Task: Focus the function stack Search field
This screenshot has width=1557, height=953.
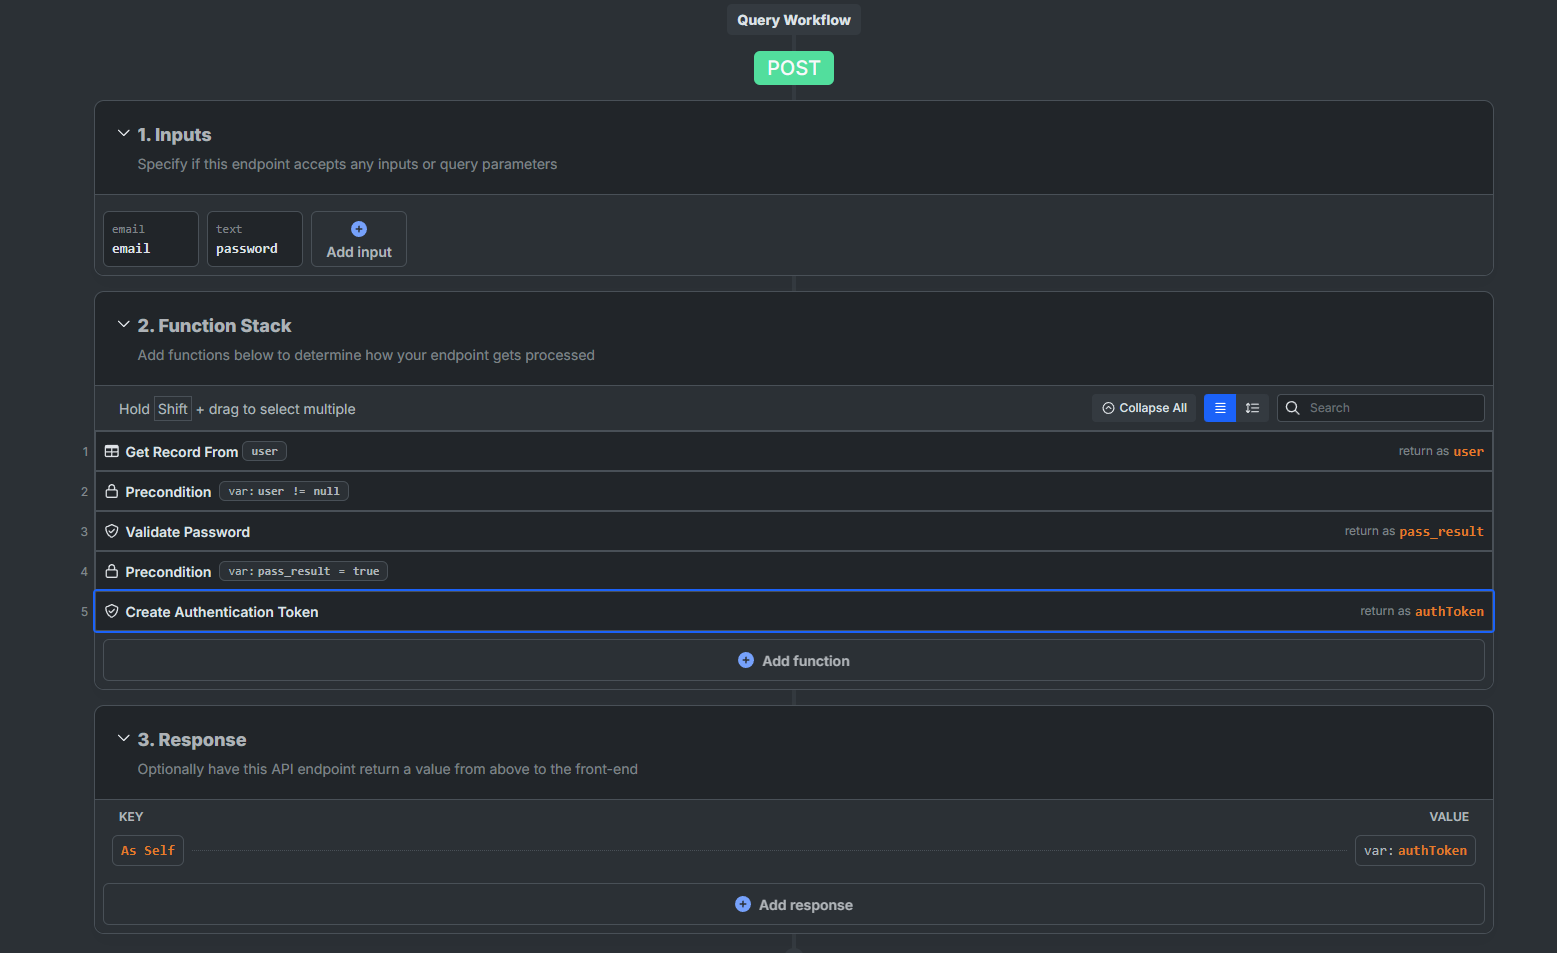Action: coord(1381,408)
